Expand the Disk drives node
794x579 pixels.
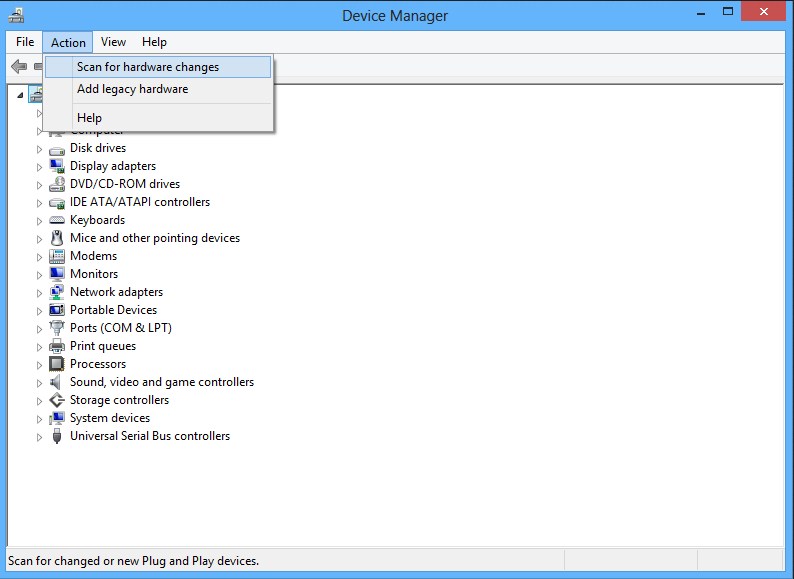[x=39, y=149]
